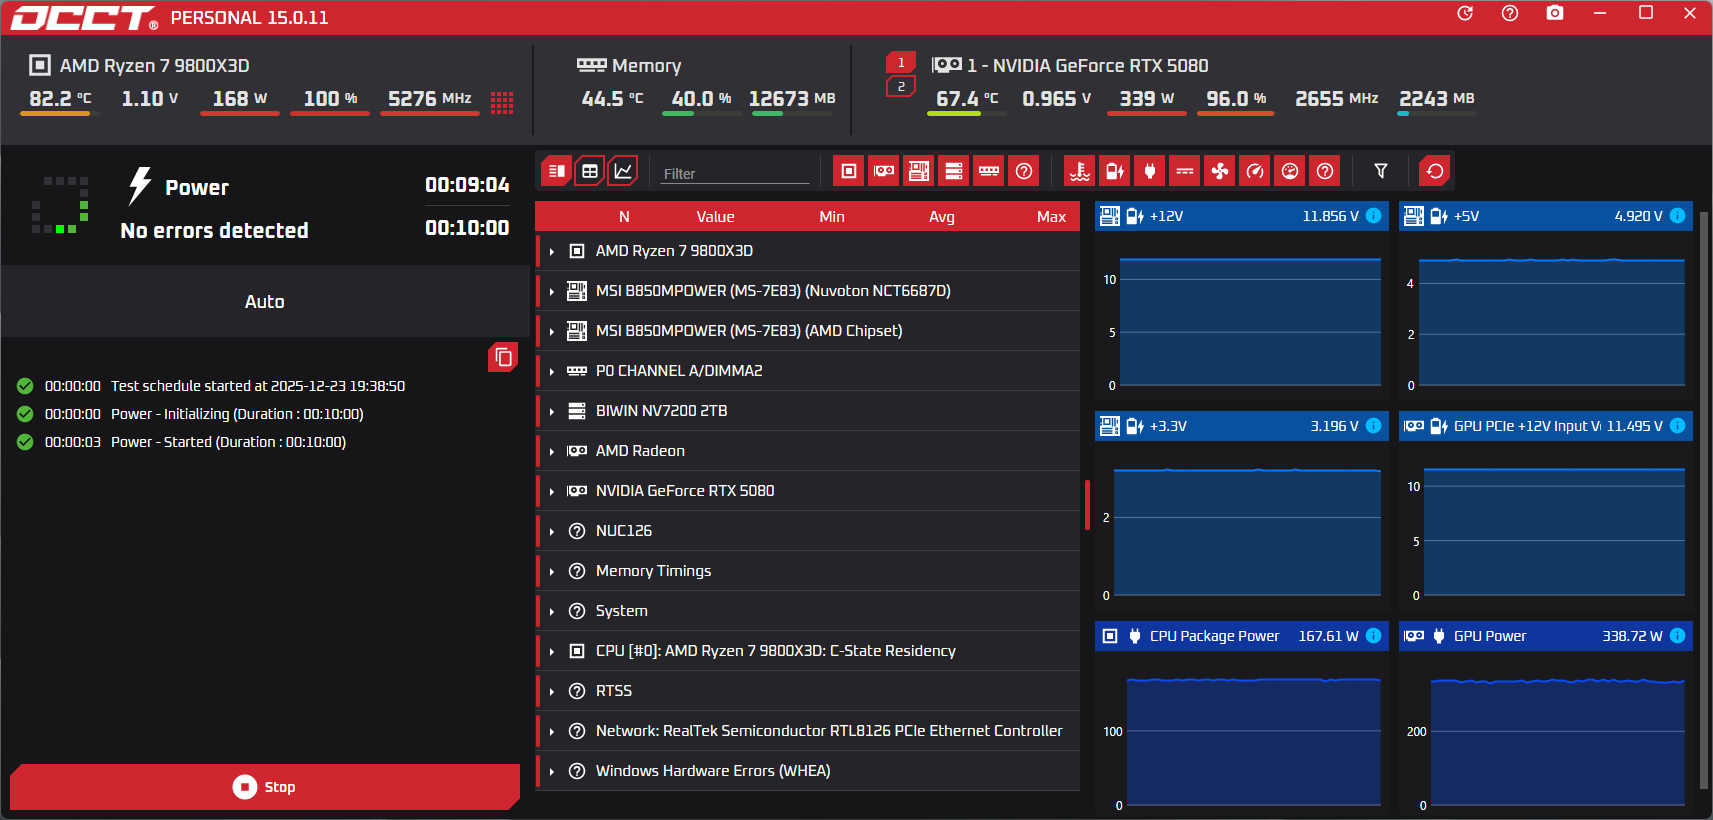The height and width of the screenshot is (820, 1713).
Task: Reset sensor statistics with the circular arrow
Action: click(x=1435, y=171)
